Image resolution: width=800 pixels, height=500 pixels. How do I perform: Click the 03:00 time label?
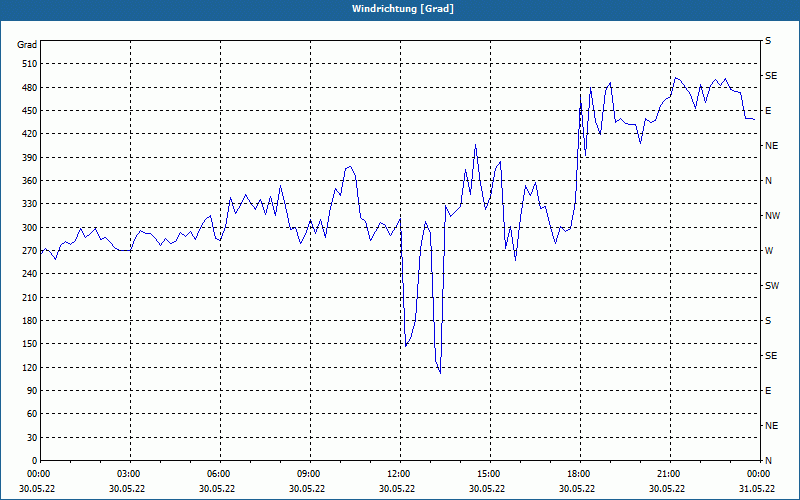tap(128, 474)
